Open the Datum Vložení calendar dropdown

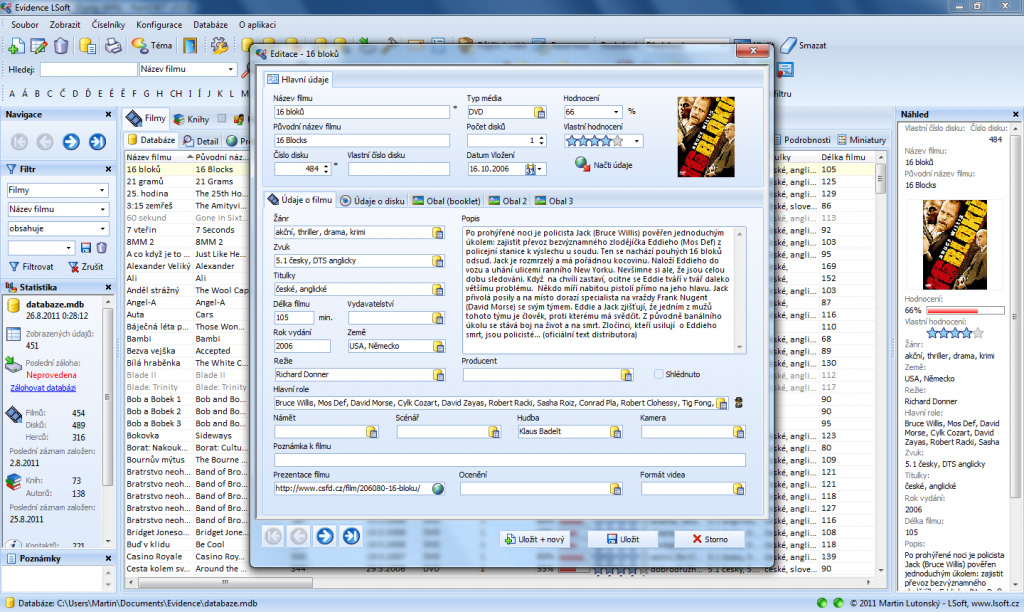(x=542, y=169)
